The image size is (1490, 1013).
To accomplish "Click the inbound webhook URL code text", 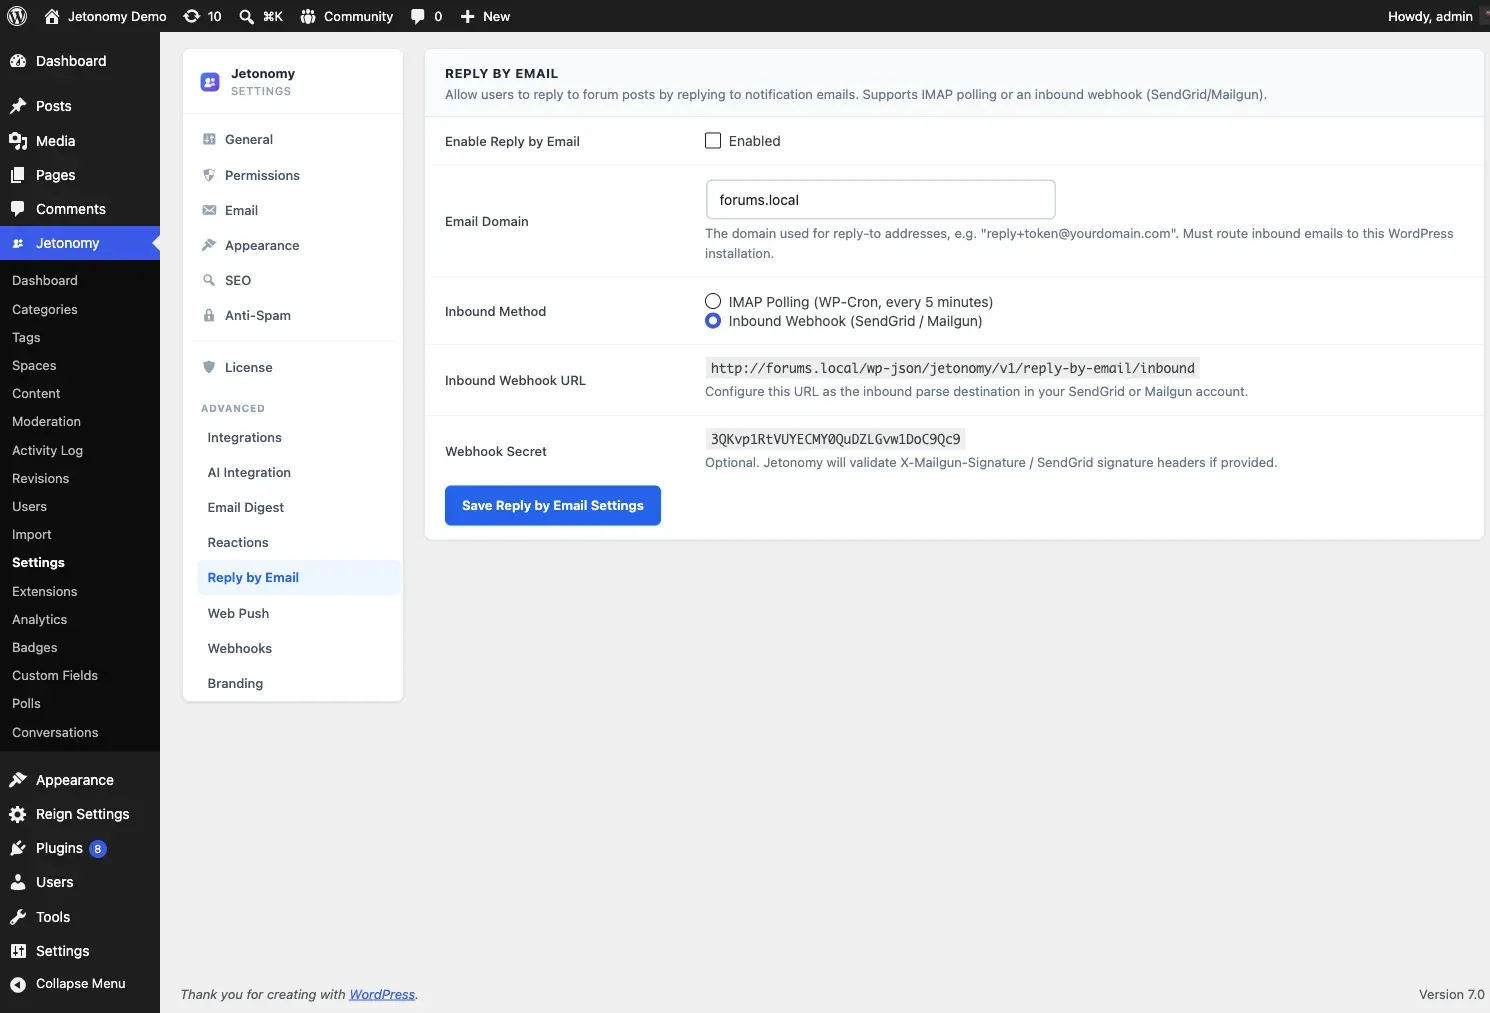I will (952, 368).
